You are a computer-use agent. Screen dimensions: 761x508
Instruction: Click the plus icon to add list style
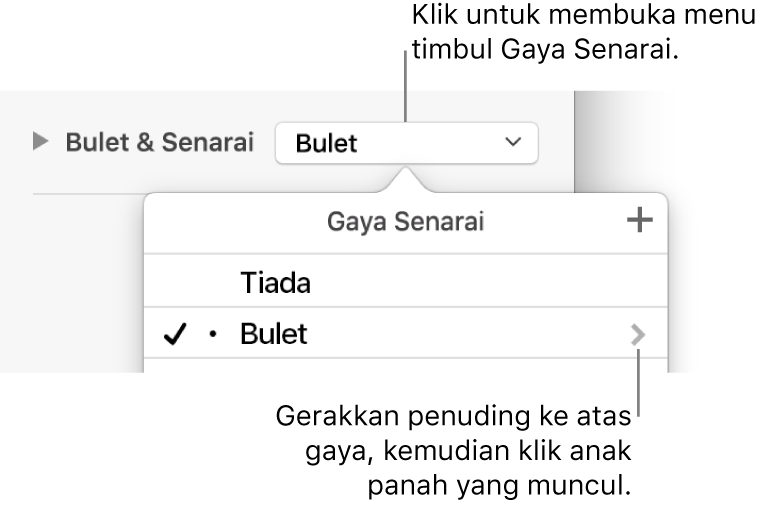[637, 222]
